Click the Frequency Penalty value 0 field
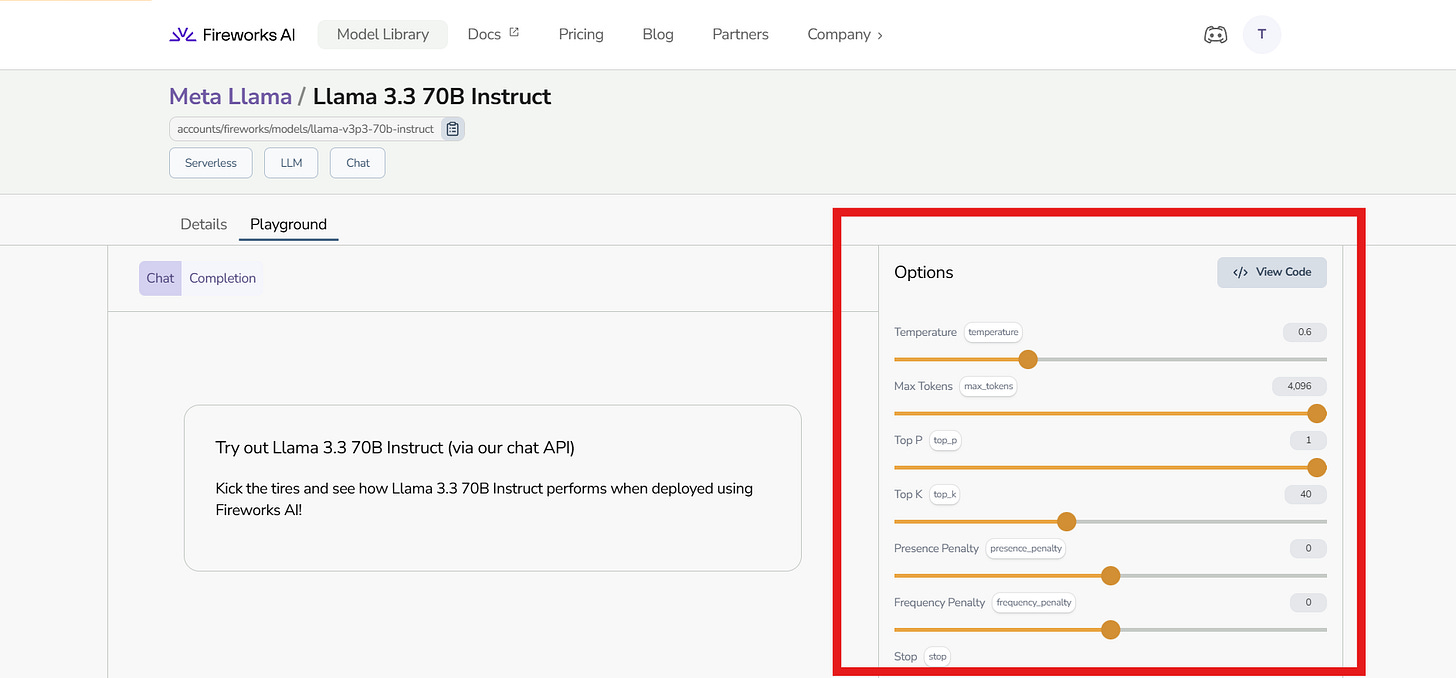Viewport: 1456px width, 678px height. pyautogui.click(x=1308, y=602)
